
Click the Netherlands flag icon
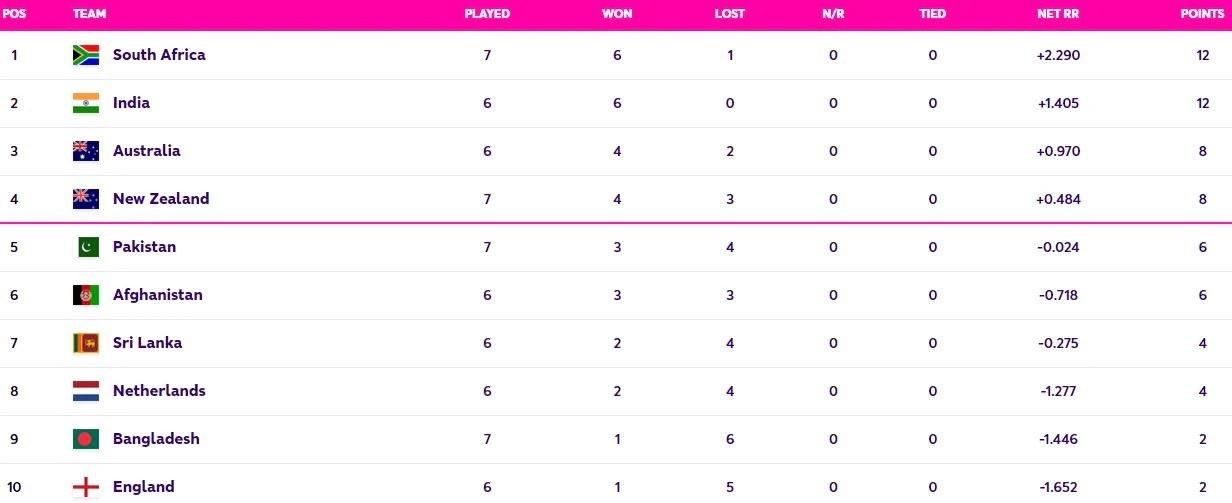[x=86, y=391]
